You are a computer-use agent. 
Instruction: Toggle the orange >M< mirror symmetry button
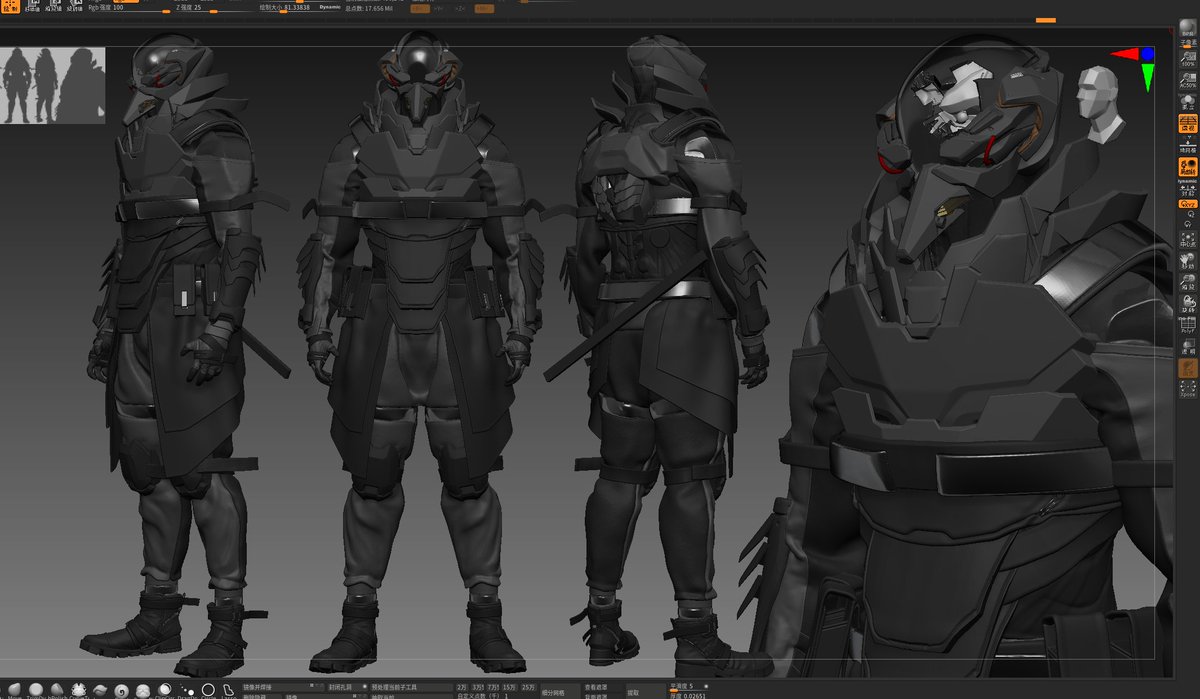tap(484, 8)
